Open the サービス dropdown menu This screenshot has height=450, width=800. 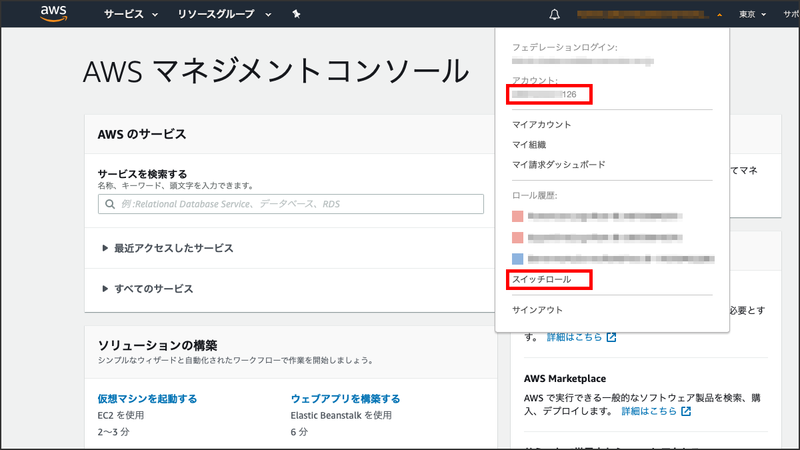coord(131,14)
